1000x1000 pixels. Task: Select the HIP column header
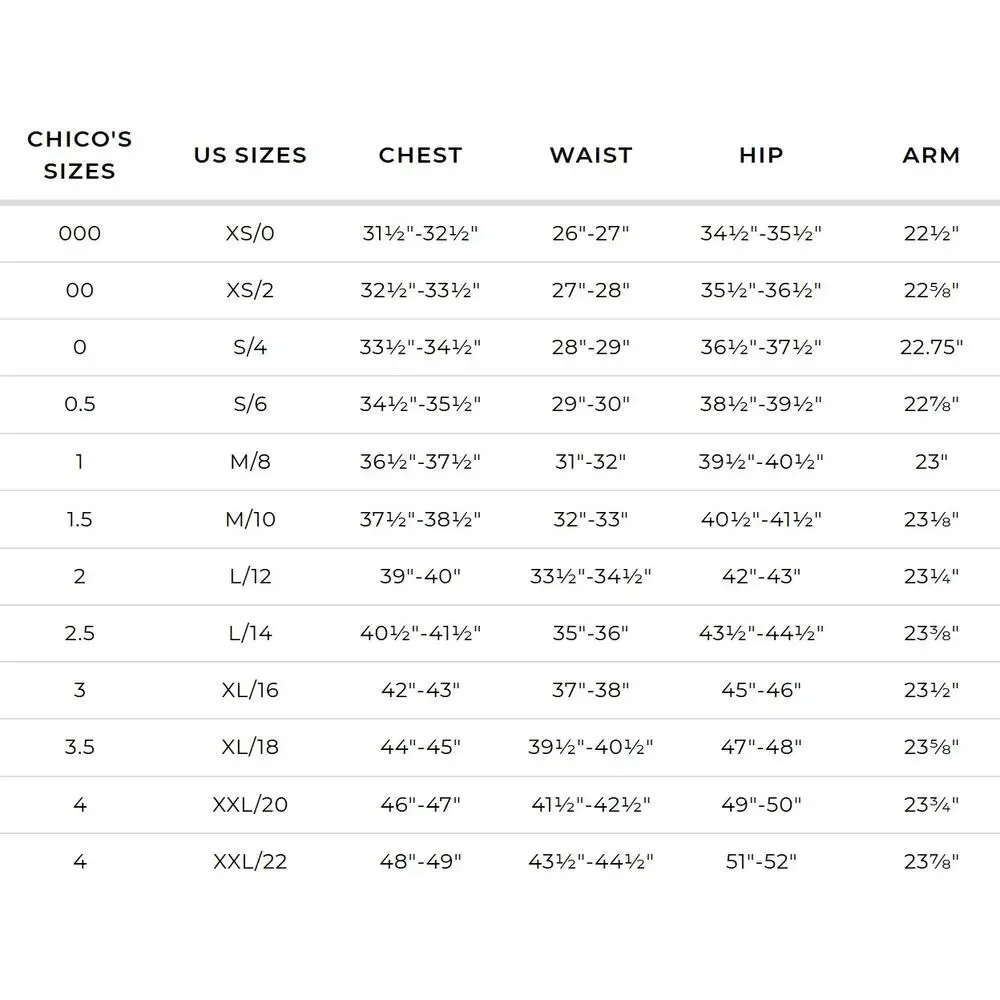(761, 155)
